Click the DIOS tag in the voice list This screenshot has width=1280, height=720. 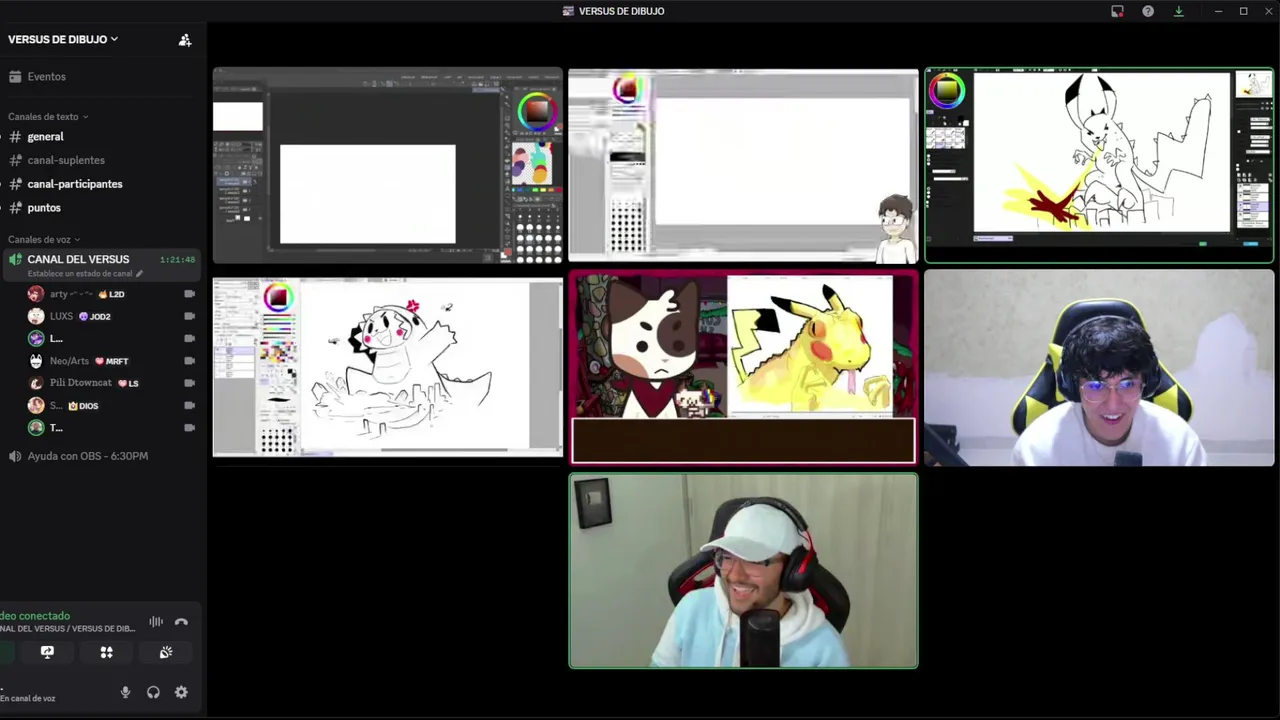(83, 406)
